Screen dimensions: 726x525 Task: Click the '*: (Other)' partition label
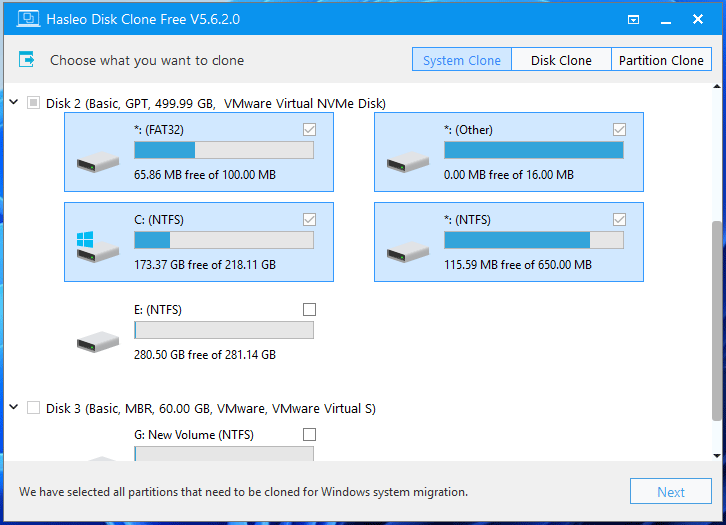click(468, 130)
